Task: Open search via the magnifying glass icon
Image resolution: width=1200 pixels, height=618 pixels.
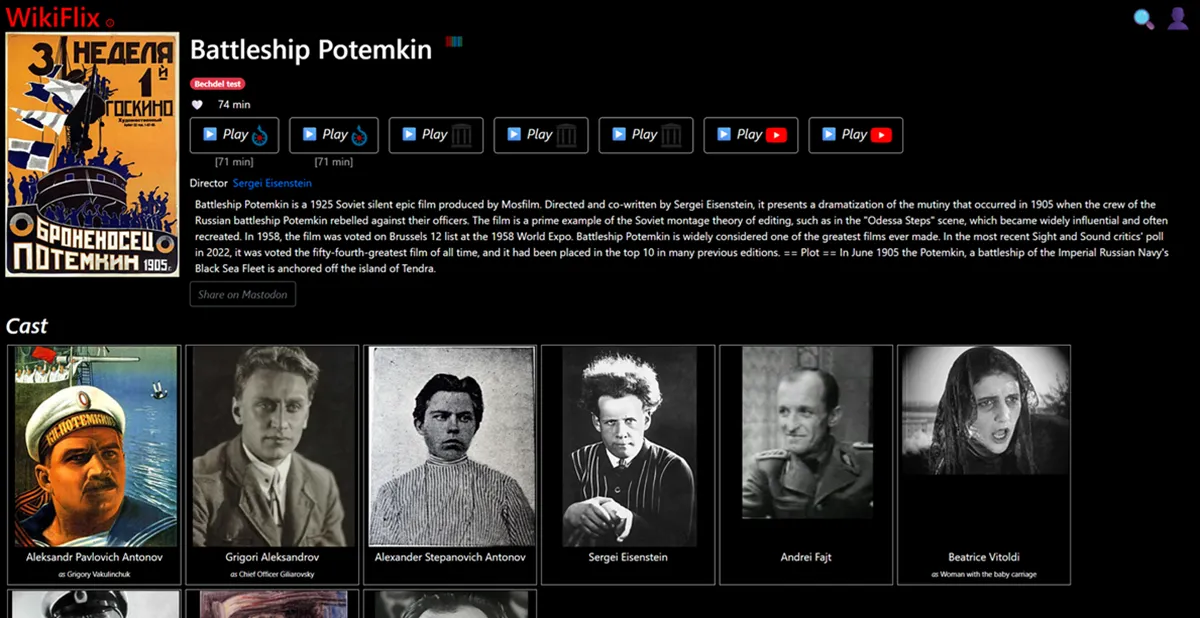Action: coord(1143,19)
